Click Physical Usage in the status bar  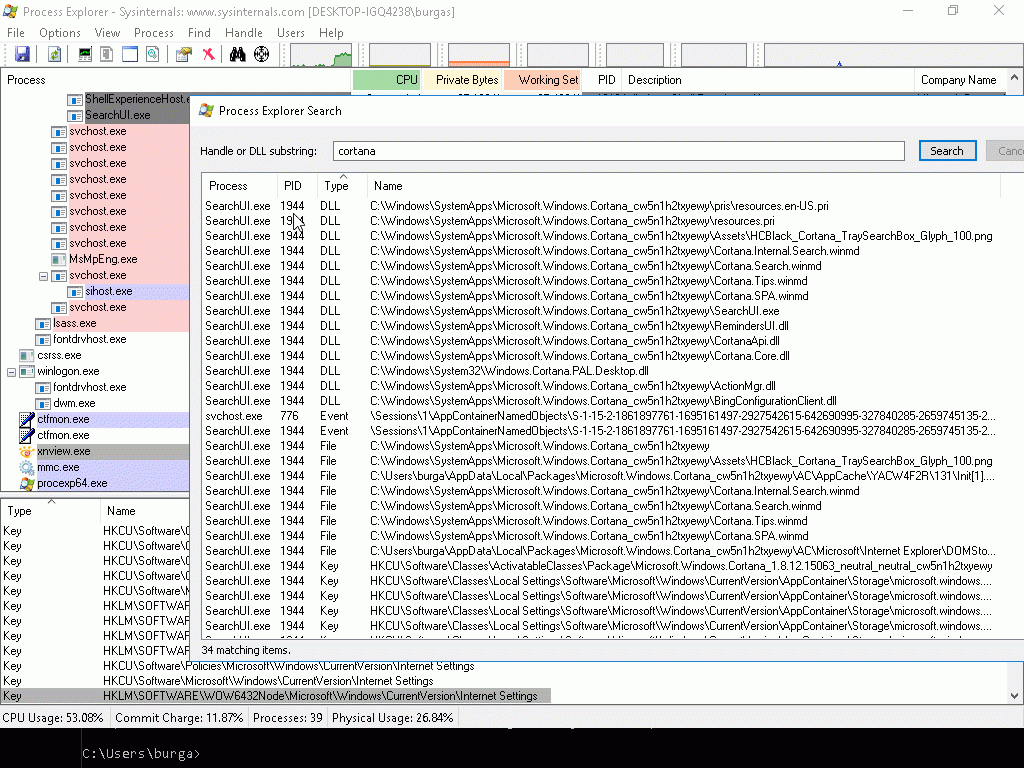pos(392,718)
